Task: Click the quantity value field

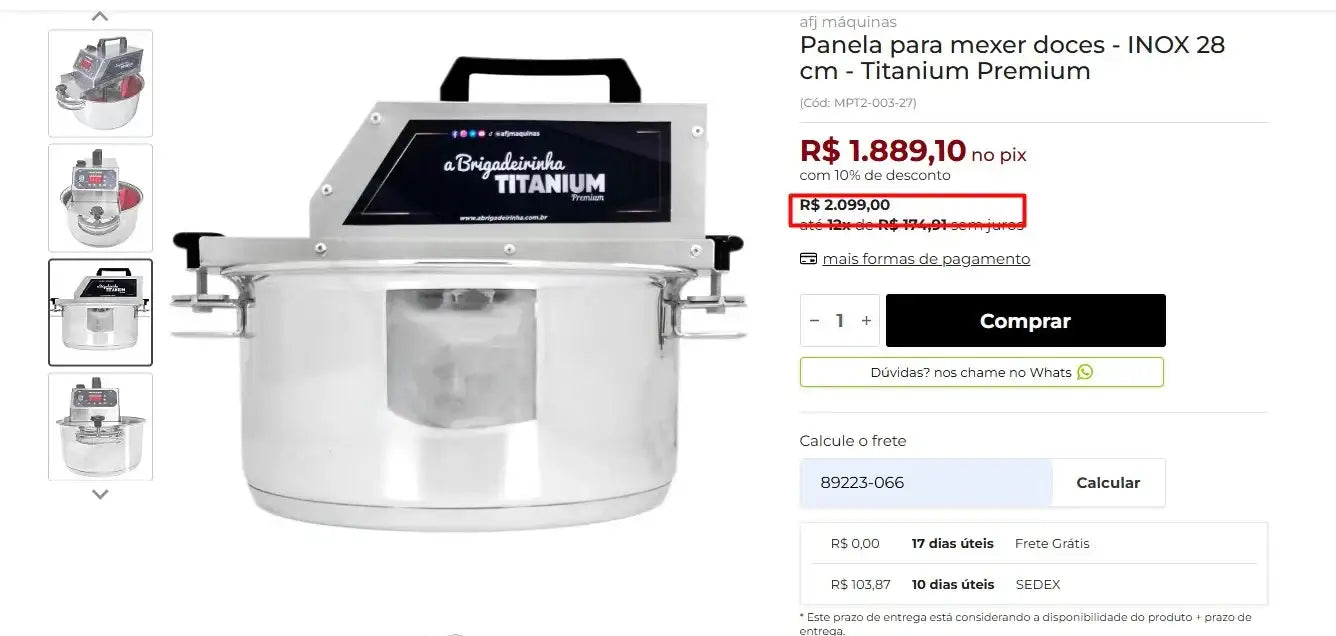Action: coord(840,321)
